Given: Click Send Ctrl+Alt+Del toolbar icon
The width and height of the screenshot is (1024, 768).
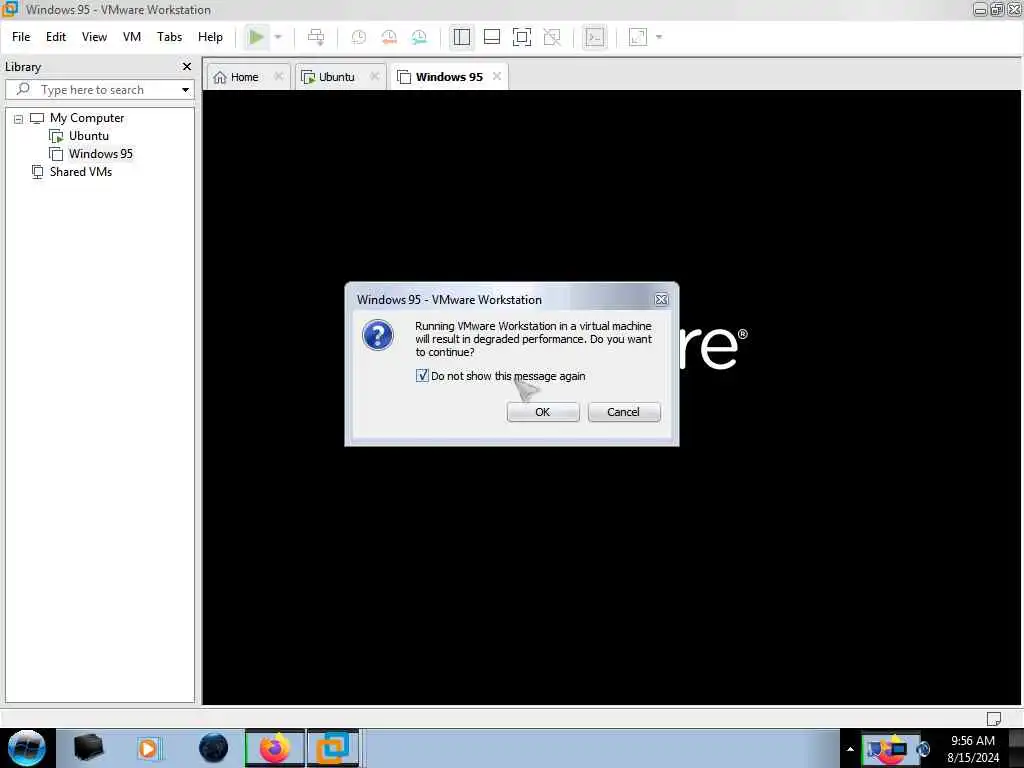Looking at the screenshot, I should click(316, 37).
